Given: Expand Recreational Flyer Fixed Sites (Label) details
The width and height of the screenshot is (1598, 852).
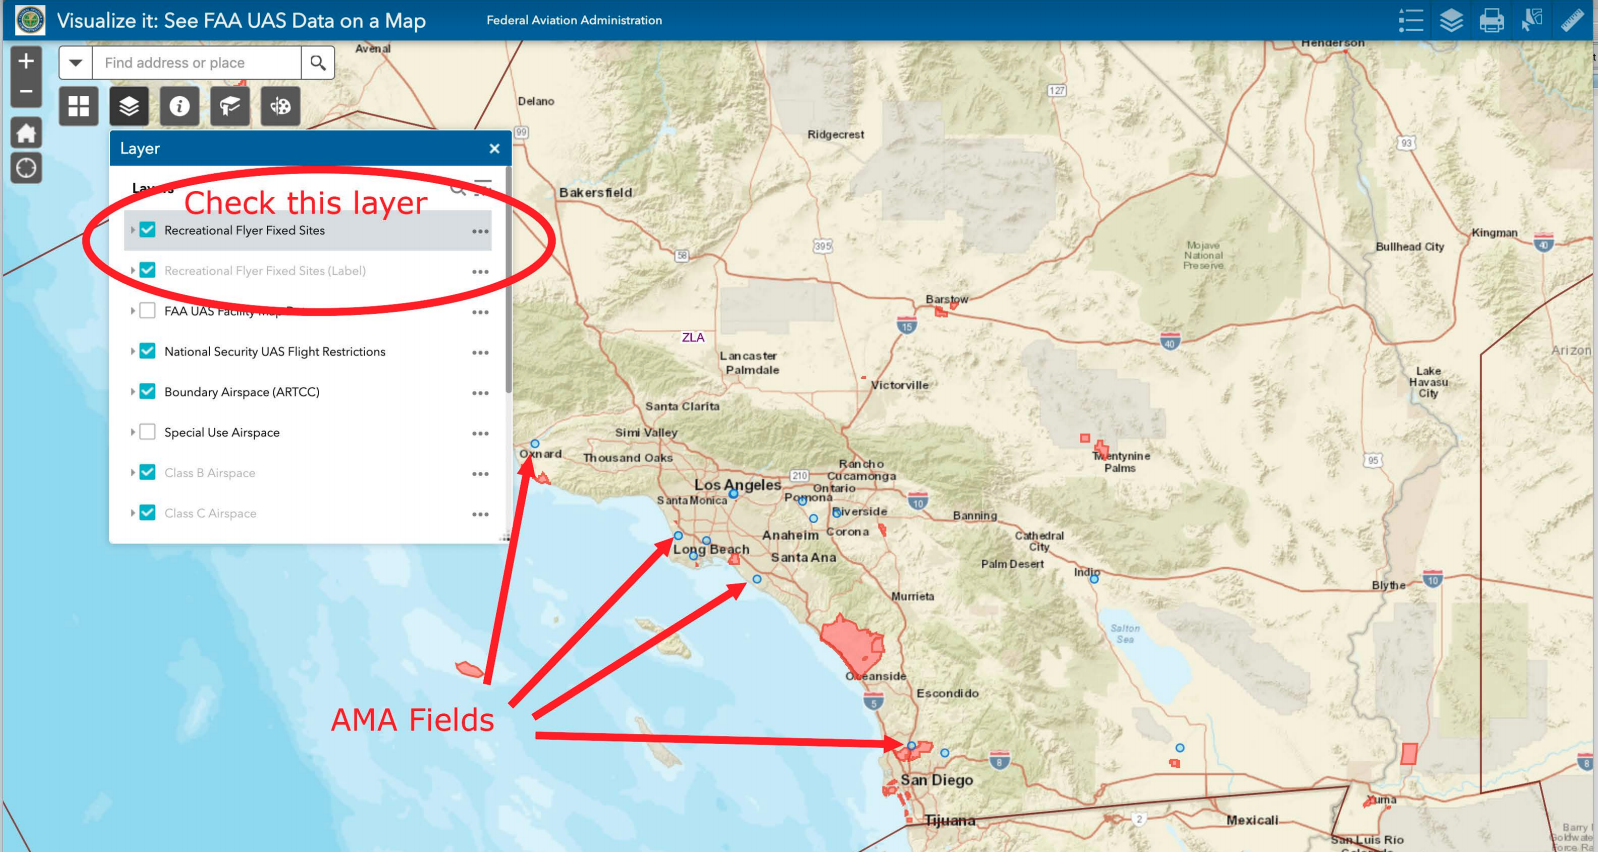Looking at the screenshot, I should pyautogui.click(x=132, y=270).
